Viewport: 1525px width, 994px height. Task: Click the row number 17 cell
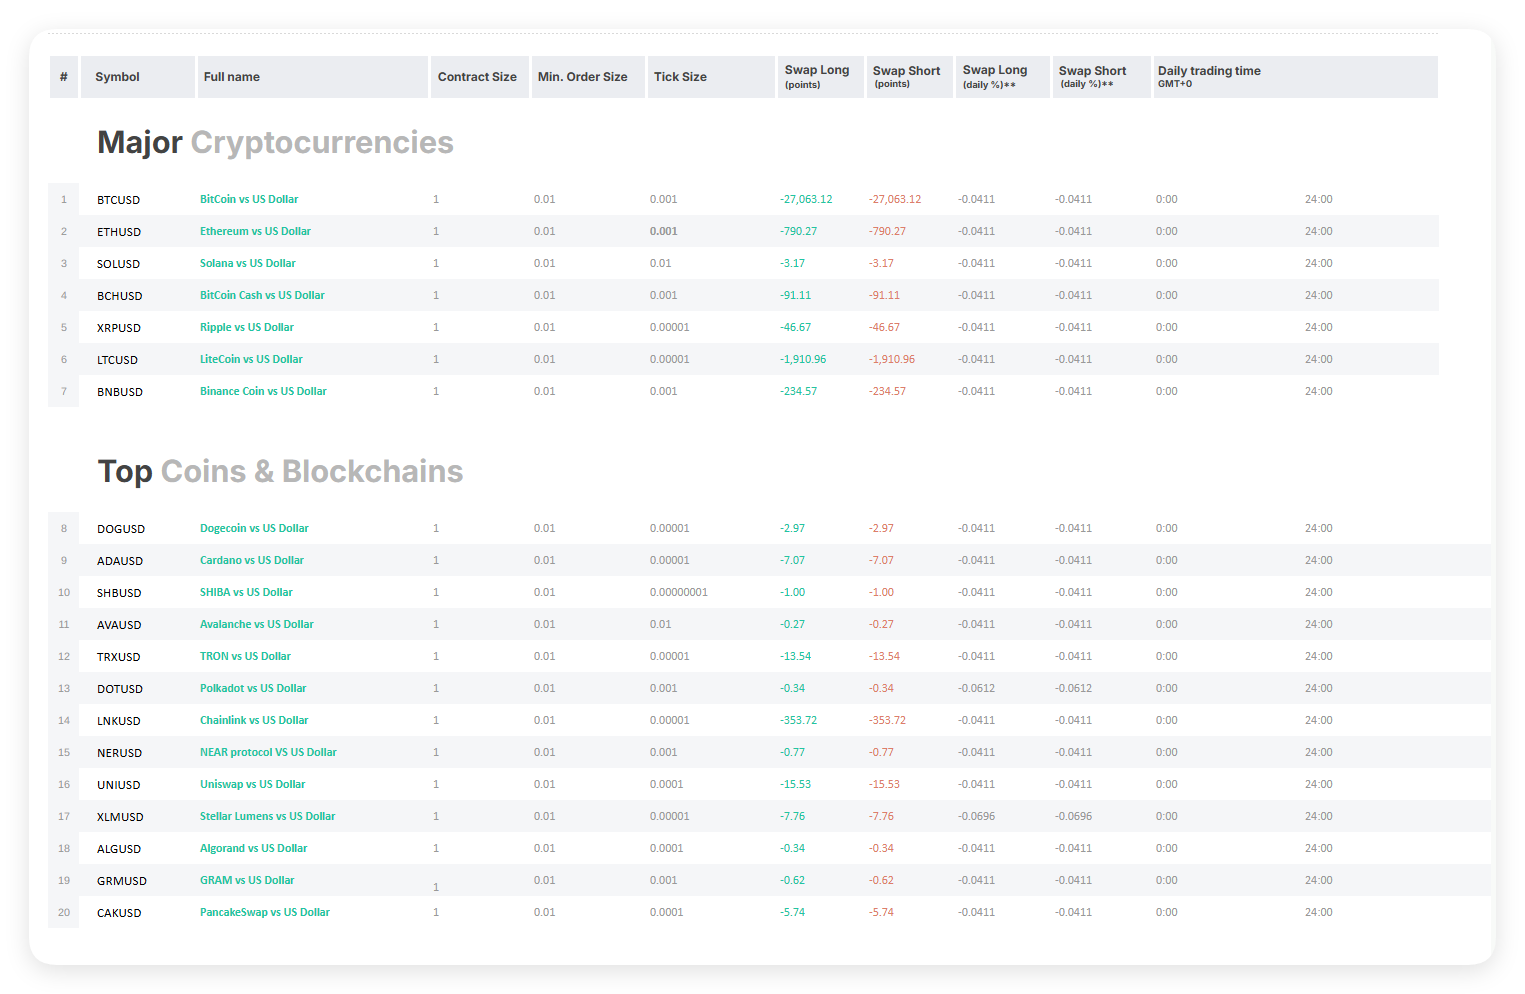tap(64, 816)
